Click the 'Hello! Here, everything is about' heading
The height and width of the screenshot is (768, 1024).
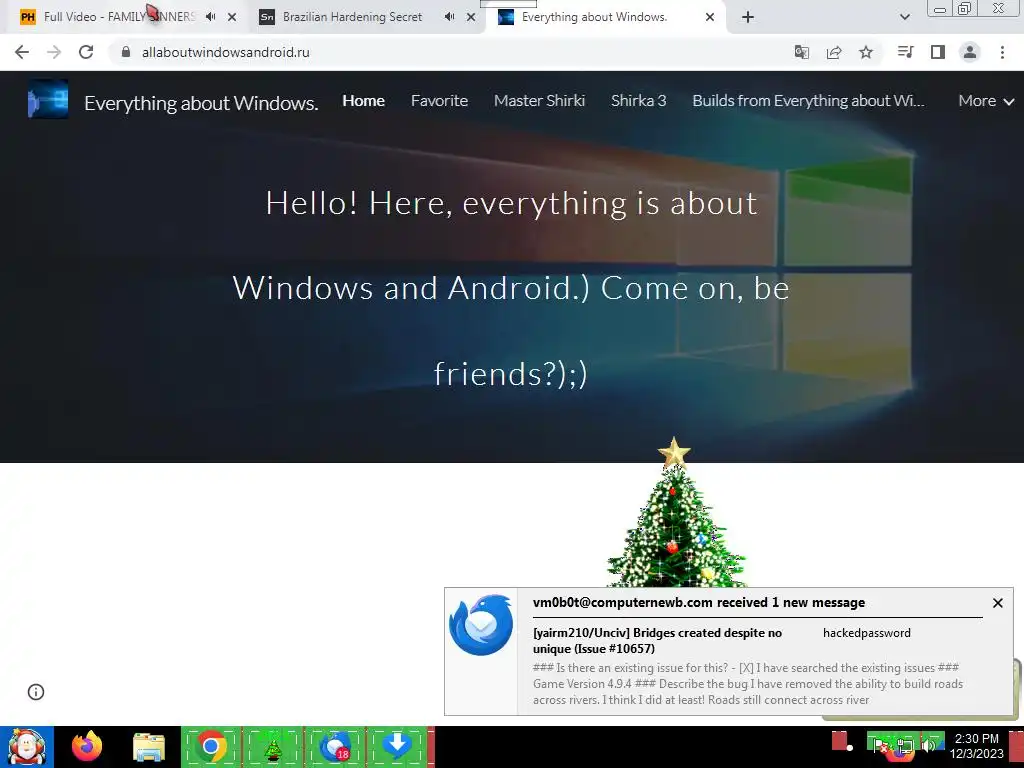pyautogui.click(x=511, y=203)
